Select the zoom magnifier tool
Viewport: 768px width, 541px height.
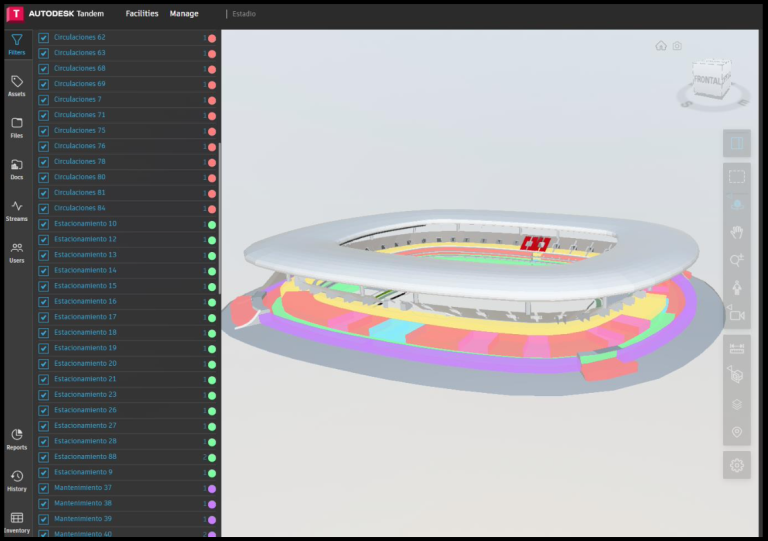tap(737, 259)
